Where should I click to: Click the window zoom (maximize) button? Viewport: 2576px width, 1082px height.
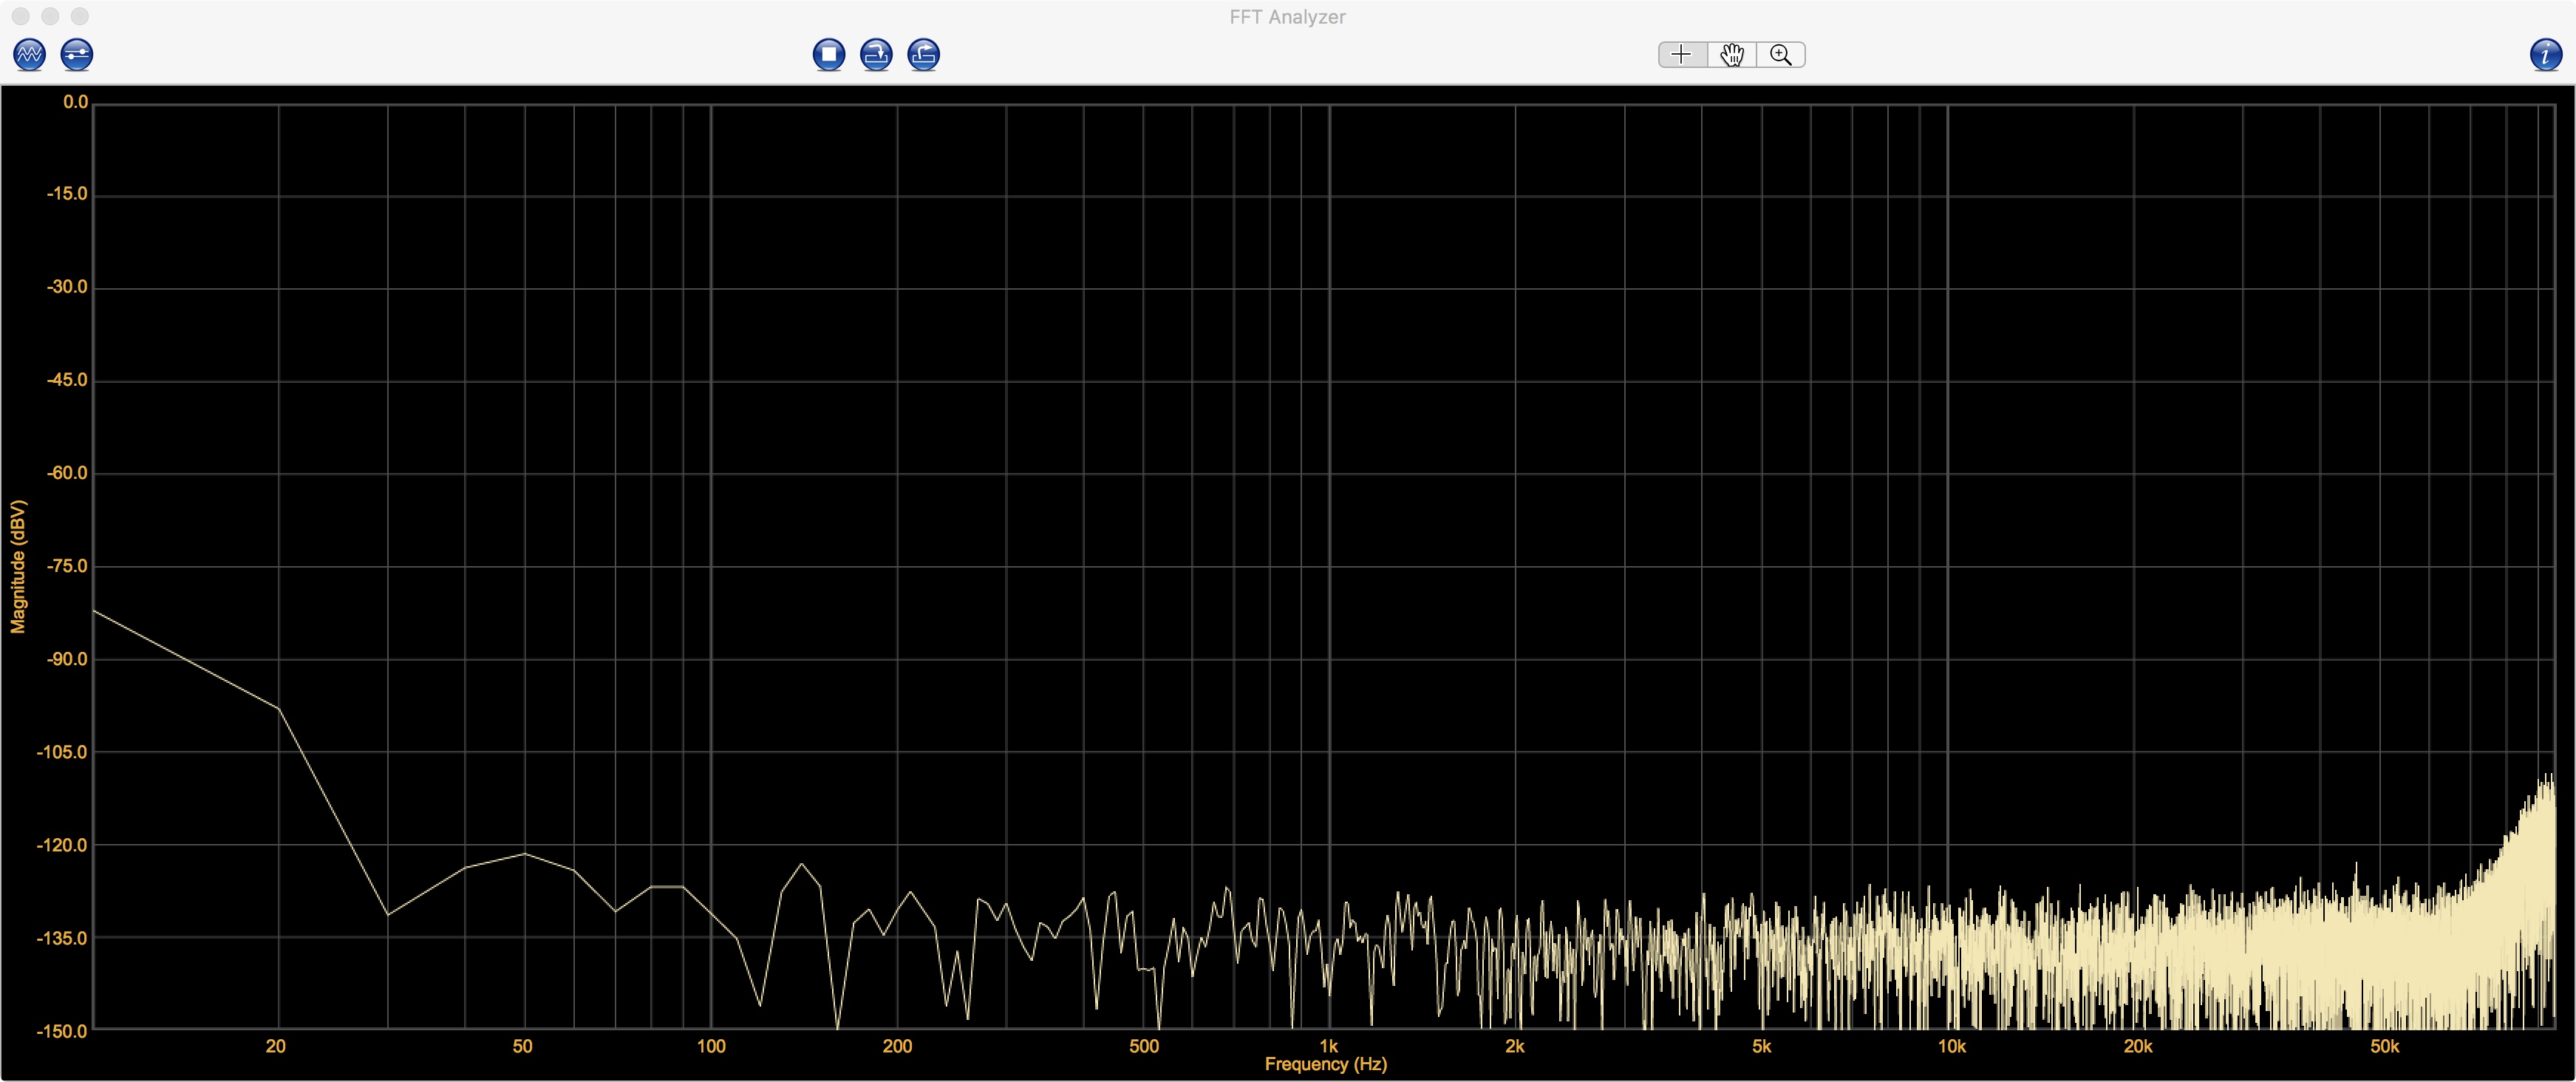(80, 17)
